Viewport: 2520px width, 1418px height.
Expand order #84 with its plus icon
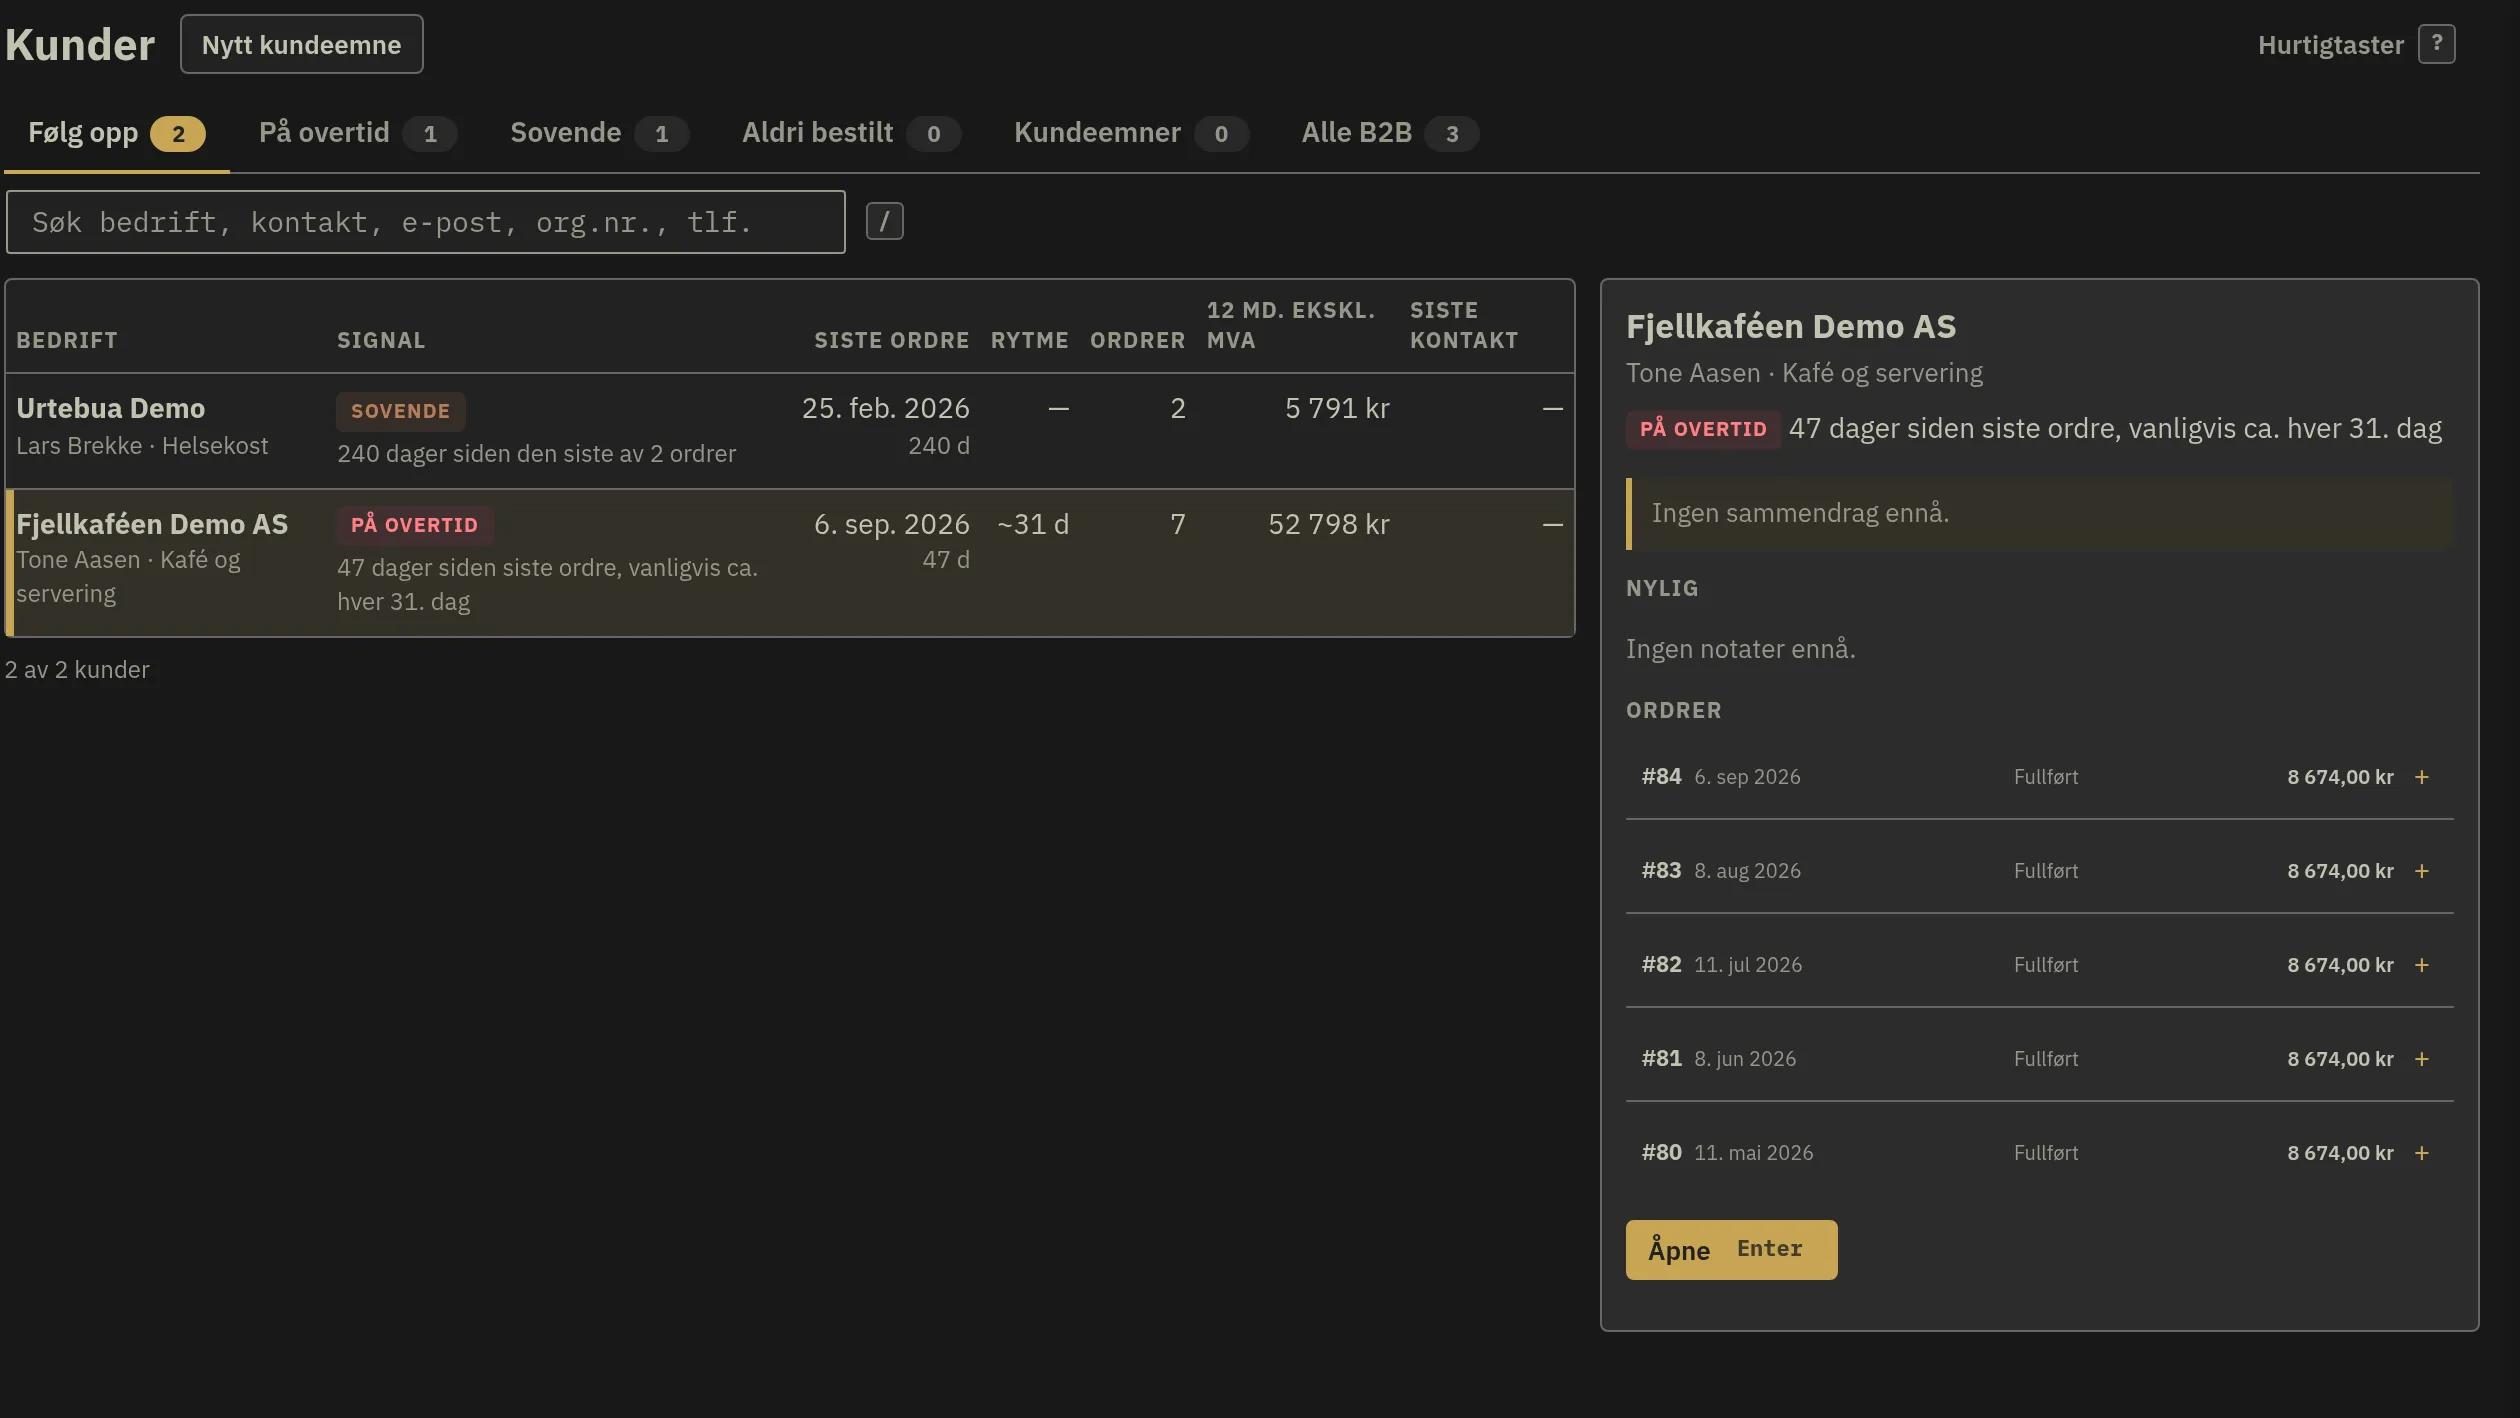click(x=2421, y=777)
